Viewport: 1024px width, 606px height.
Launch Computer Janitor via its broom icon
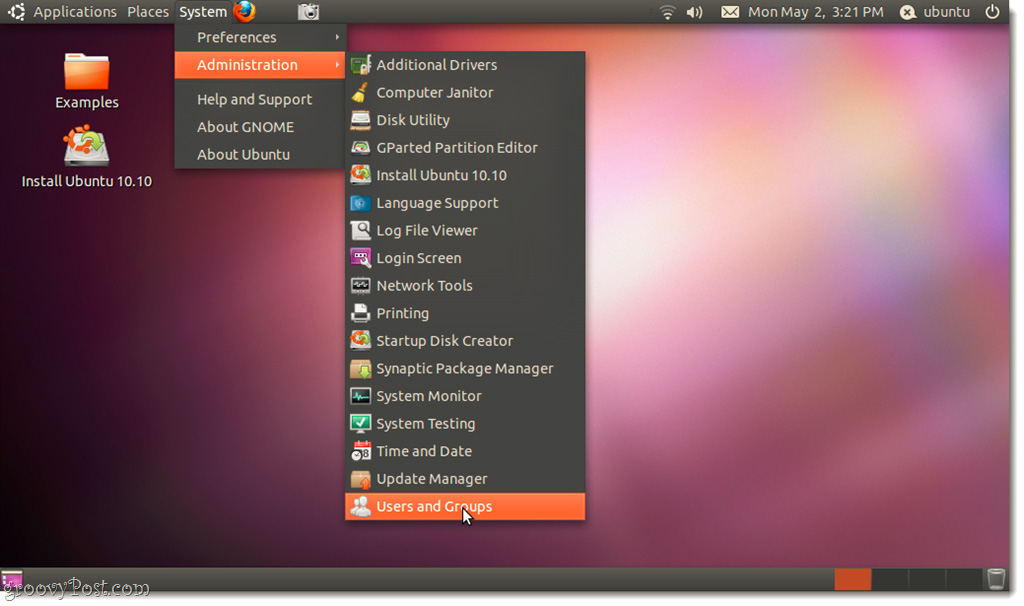[360, 92]
